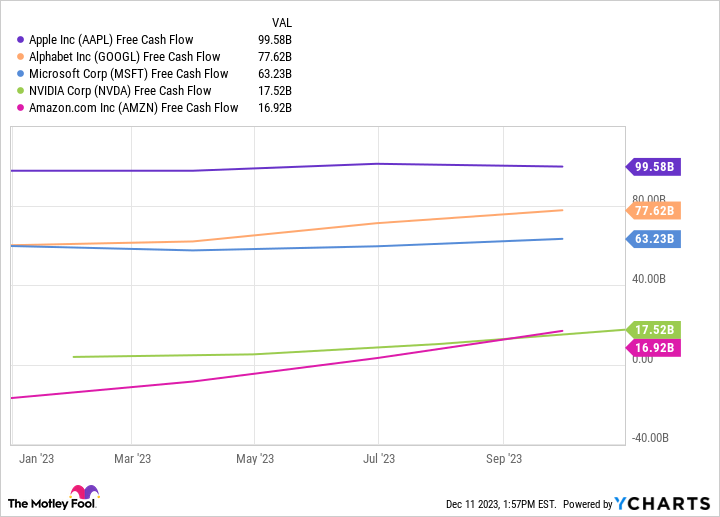Click the Jan '23 x-axis label
This screenshot has width=720, height=517.
[36, 459]
